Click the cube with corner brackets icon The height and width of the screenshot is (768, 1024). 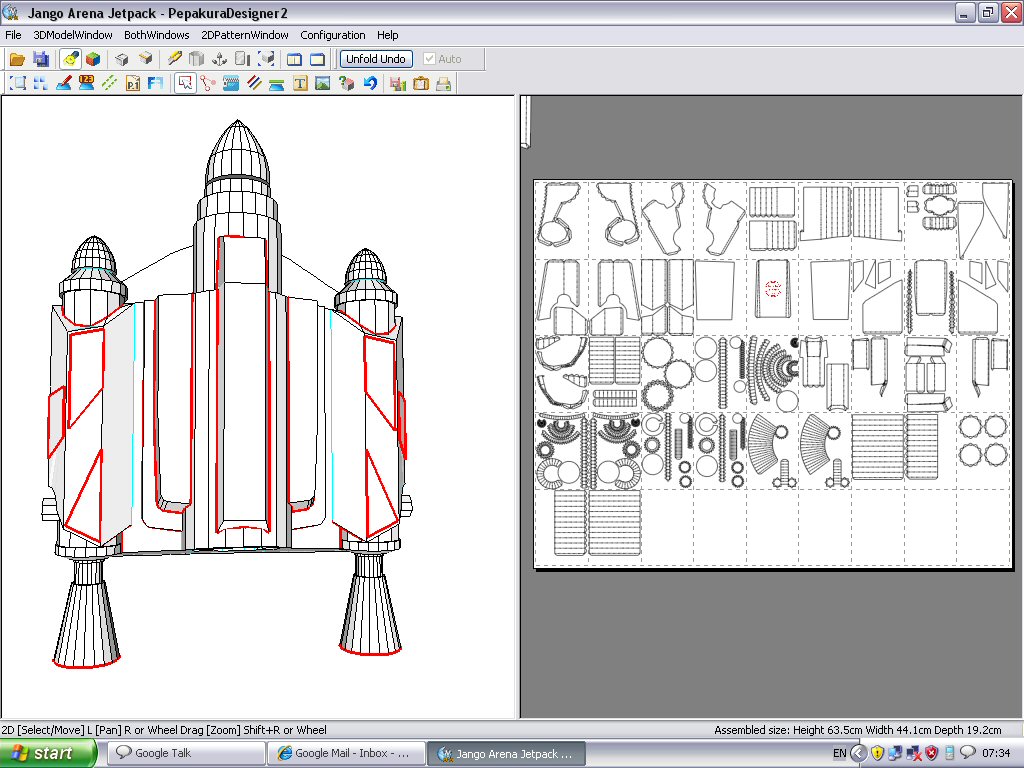(266, 59)
